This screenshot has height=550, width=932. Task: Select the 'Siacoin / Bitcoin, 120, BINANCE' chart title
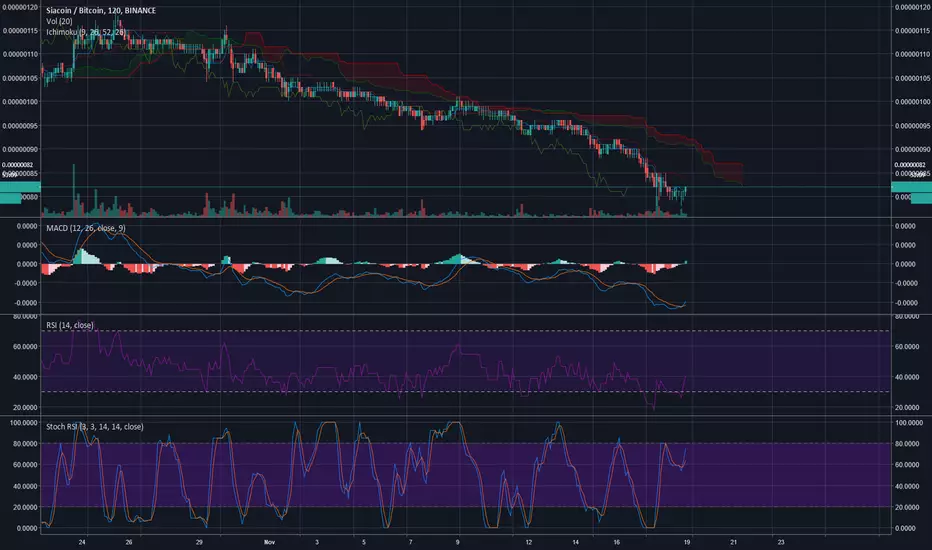click(x=101, y=11)
